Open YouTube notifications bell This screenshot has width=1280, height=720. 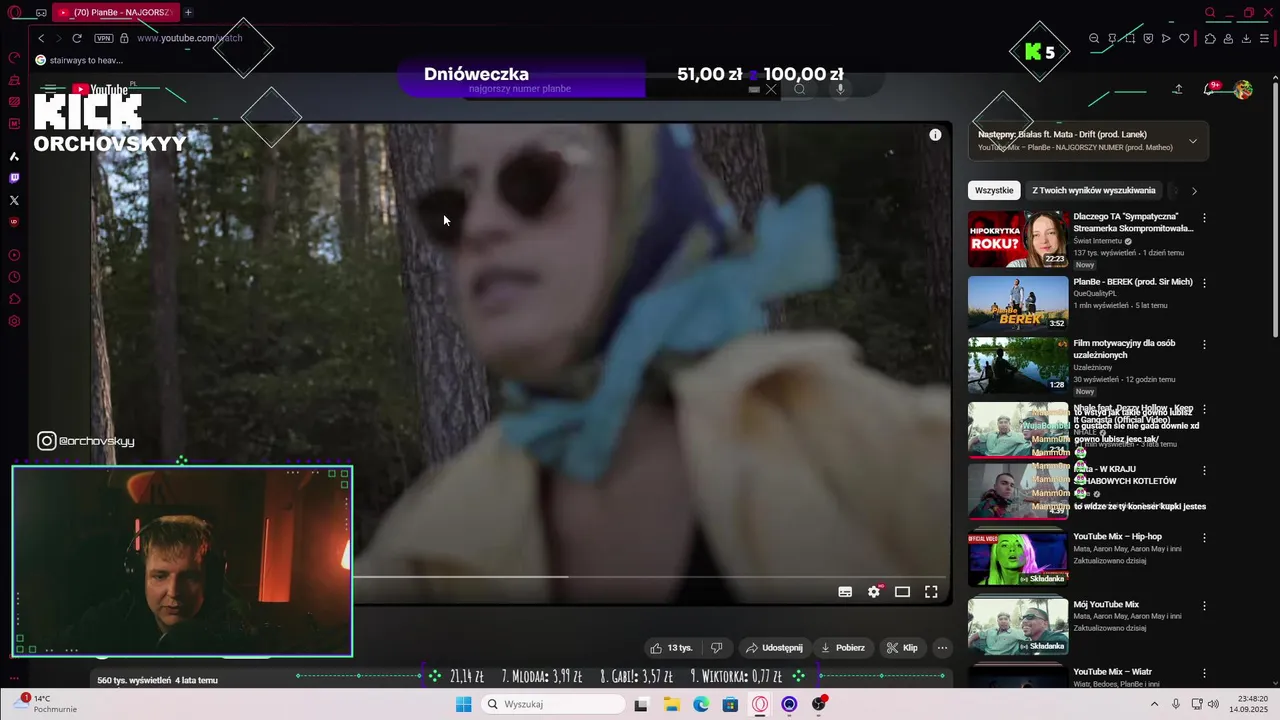[x=1210, y=89]
